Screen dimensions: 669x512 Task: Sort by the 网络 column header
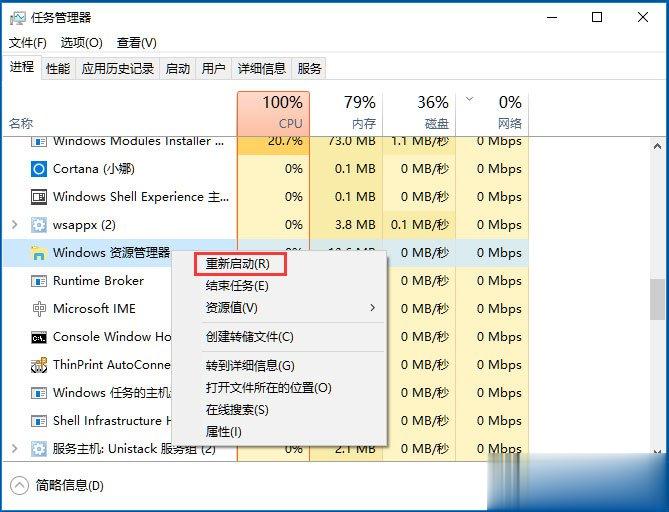[x=492, y=114]
